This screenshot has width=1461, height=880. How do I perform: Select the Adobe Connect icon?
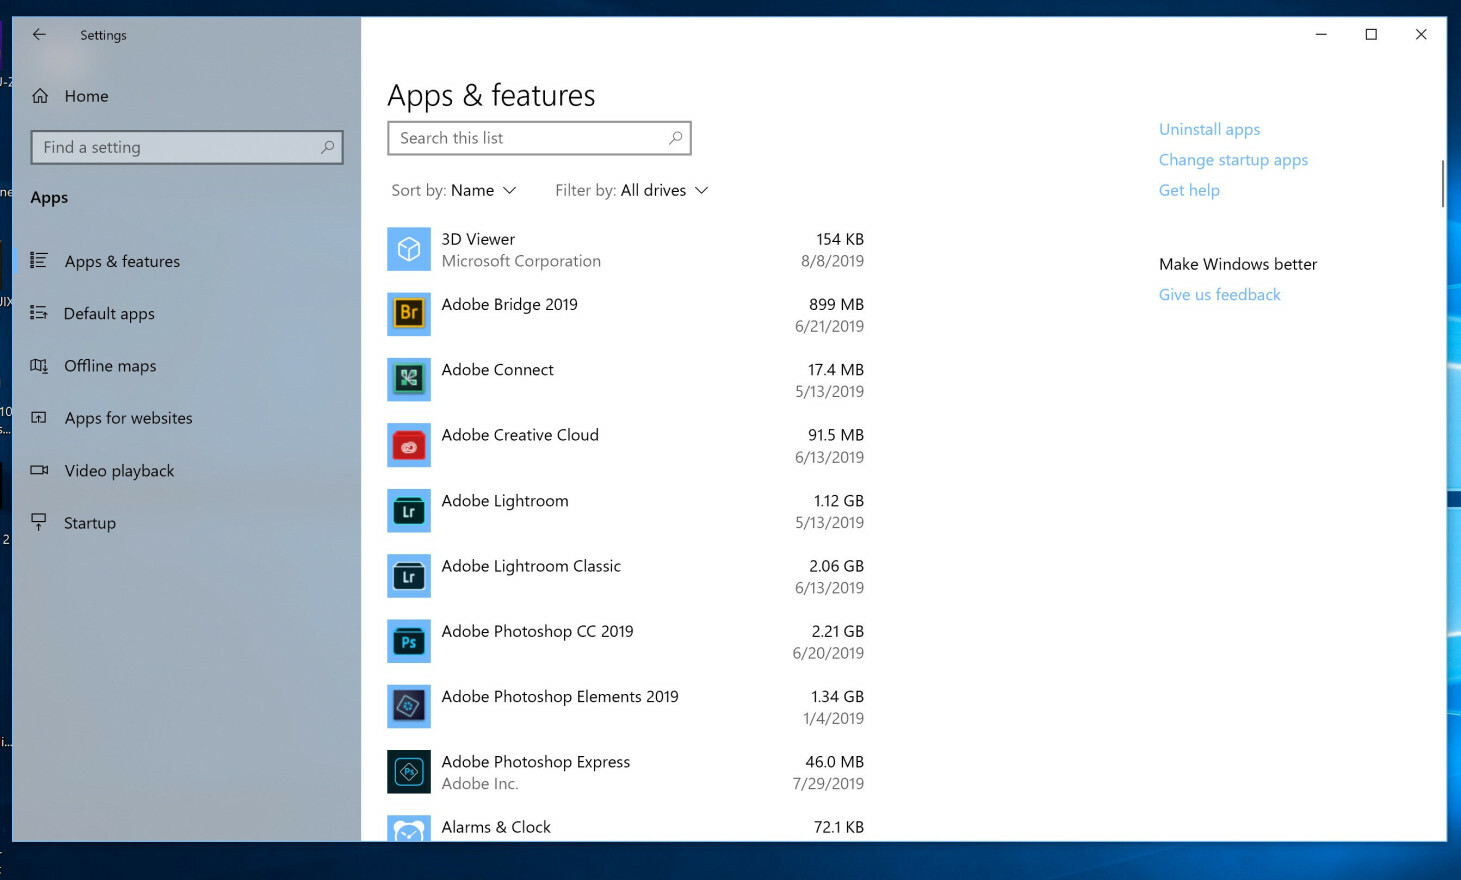[409, 380]
